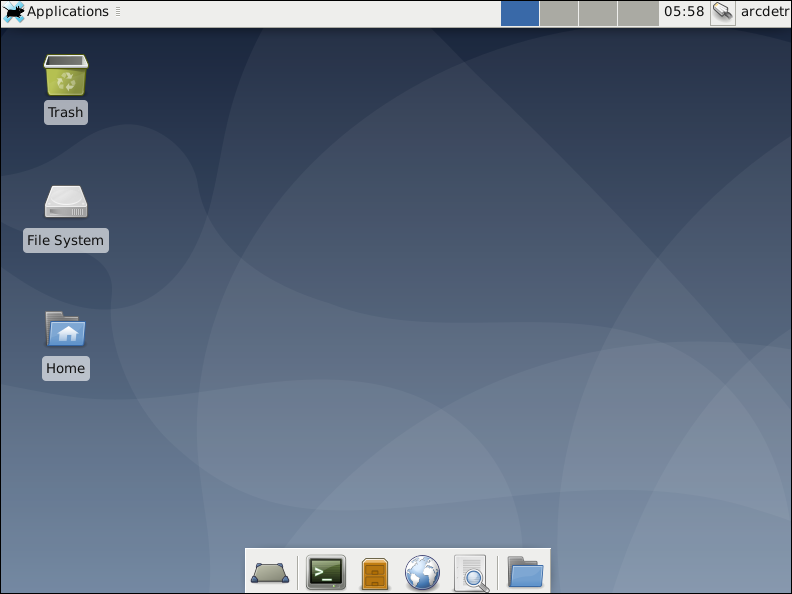The image size is (792, 594).
Task: Click the File System text label
Action: click(66, 240)
